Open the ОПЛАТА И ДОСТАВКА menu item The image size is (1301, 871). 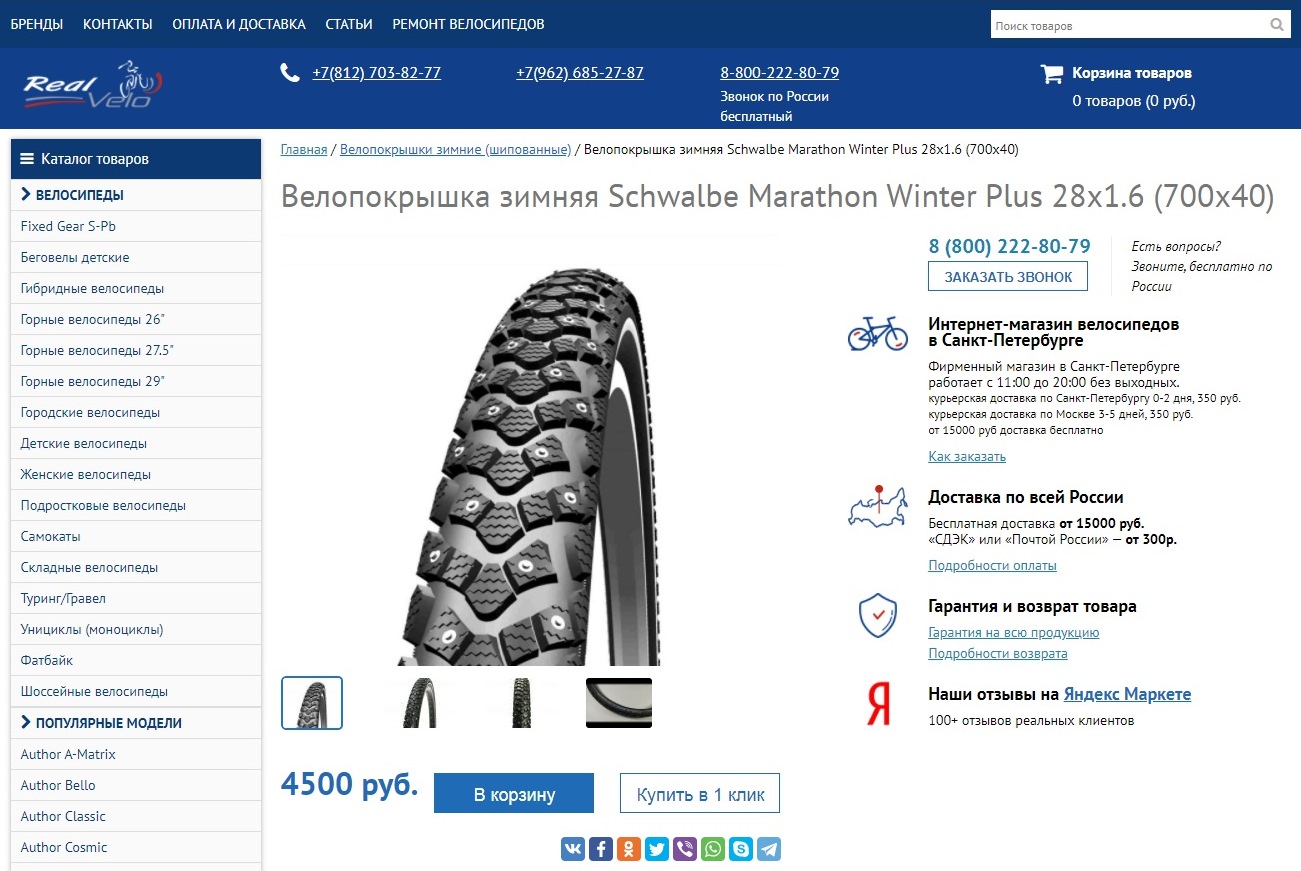click(239, 24)
